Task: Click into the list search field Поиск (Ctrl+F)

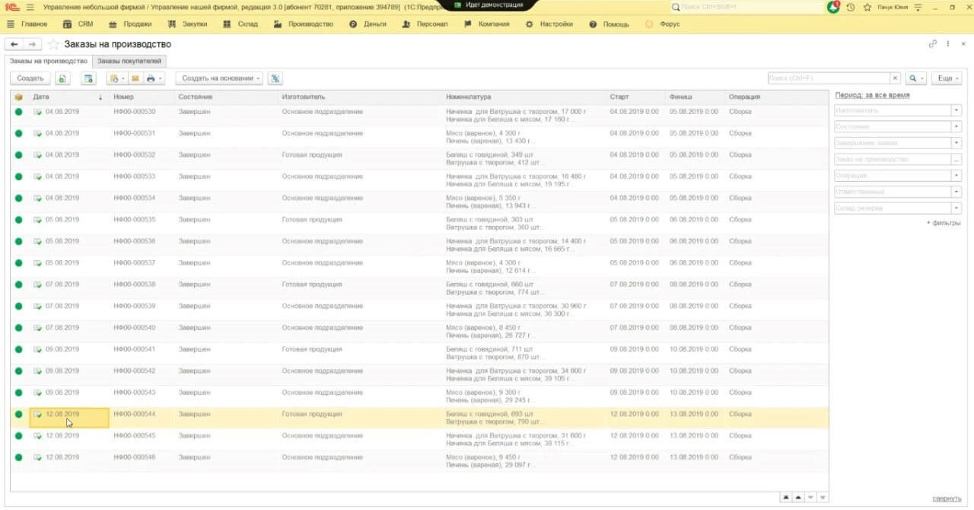Action: 829,78
